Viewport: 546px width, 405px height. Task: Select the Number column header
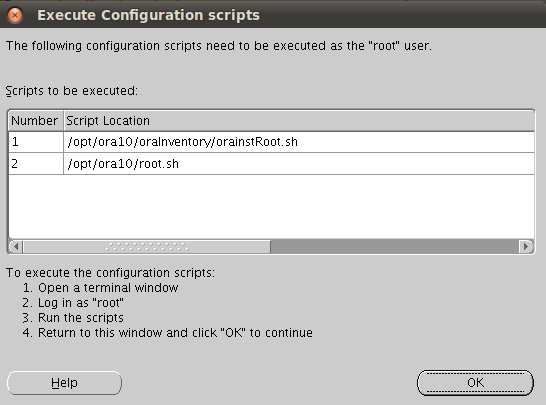[x=36, y=121]
